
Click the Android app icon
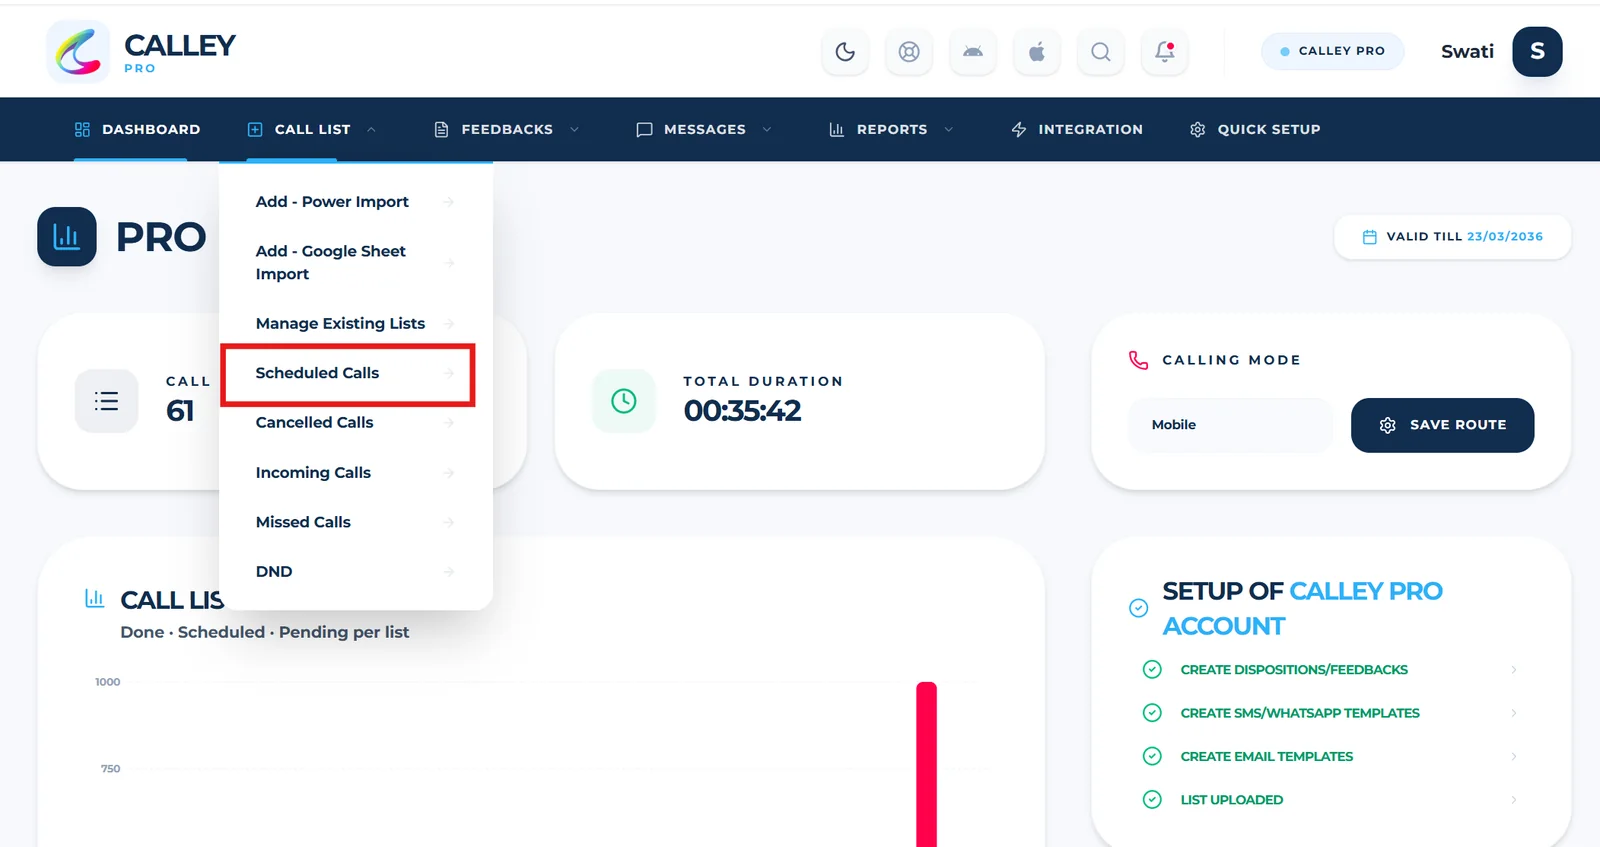tap(973, 52)
